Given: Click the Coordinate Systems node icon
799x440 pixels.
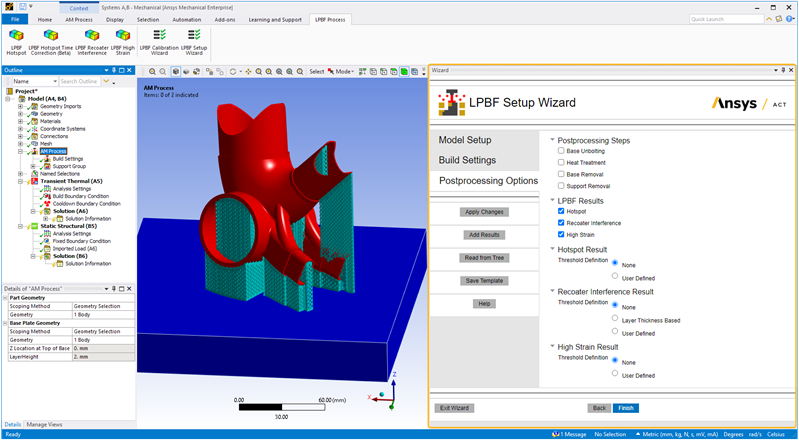Looking at the screenshot, I should (35, 128).
